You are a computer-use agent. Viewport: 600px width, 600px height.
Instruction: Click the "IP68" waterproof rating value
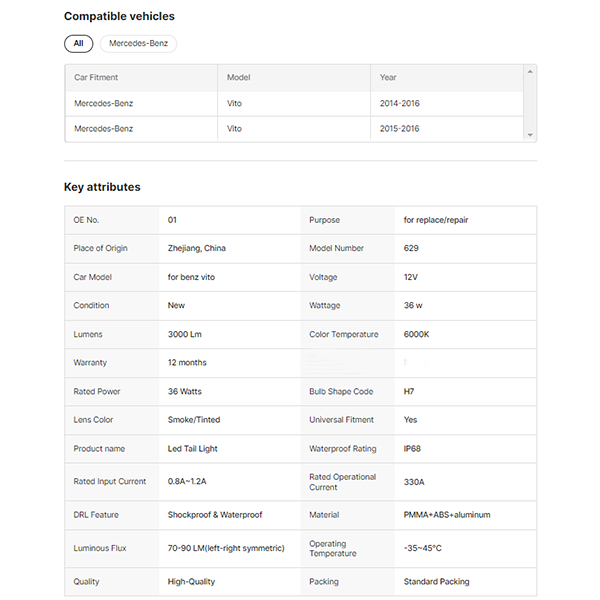(411, 449)
